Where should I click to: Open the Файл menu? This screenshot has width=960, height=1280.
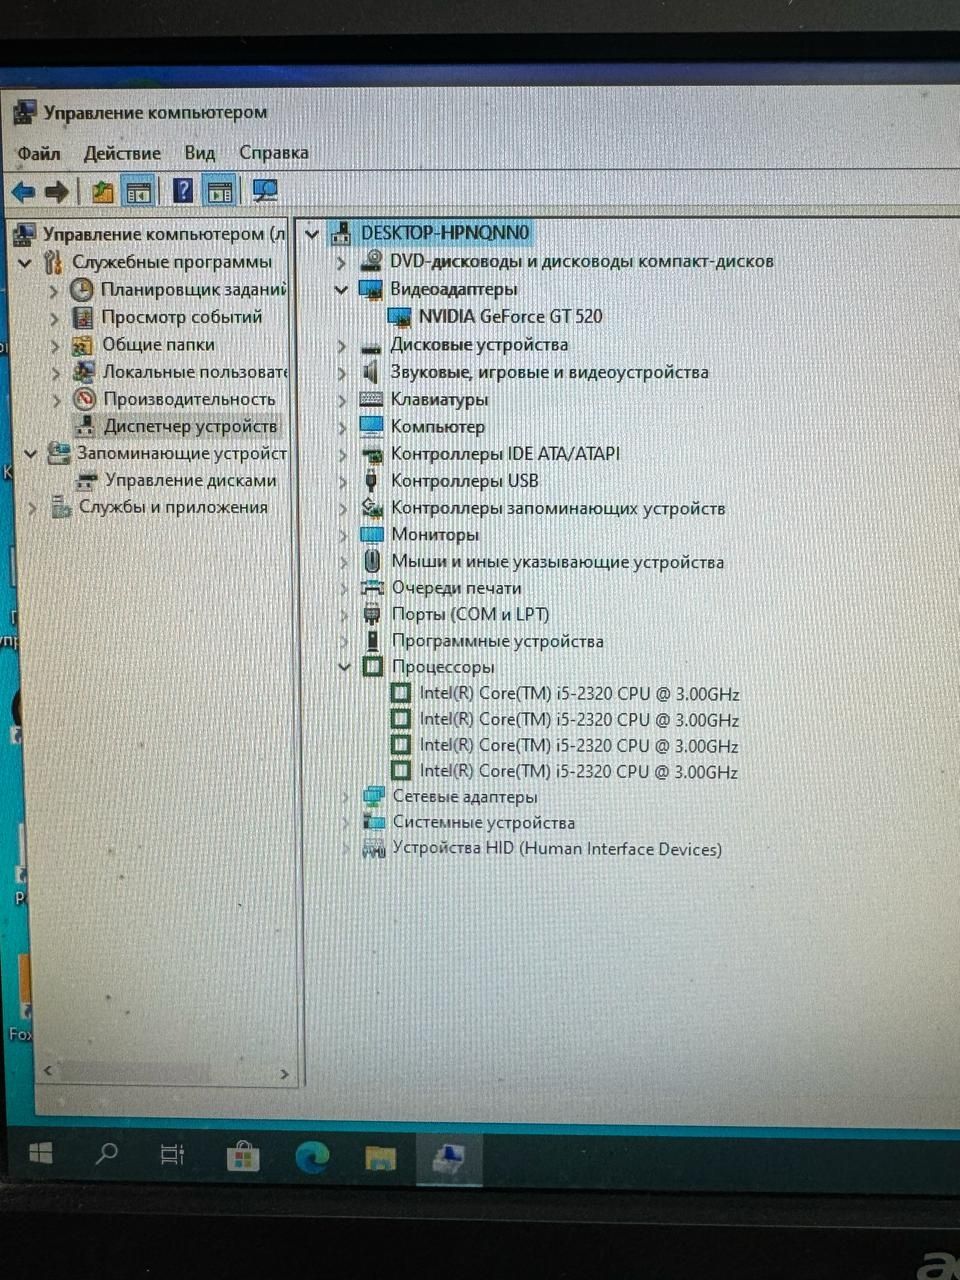tap(38, 153)
